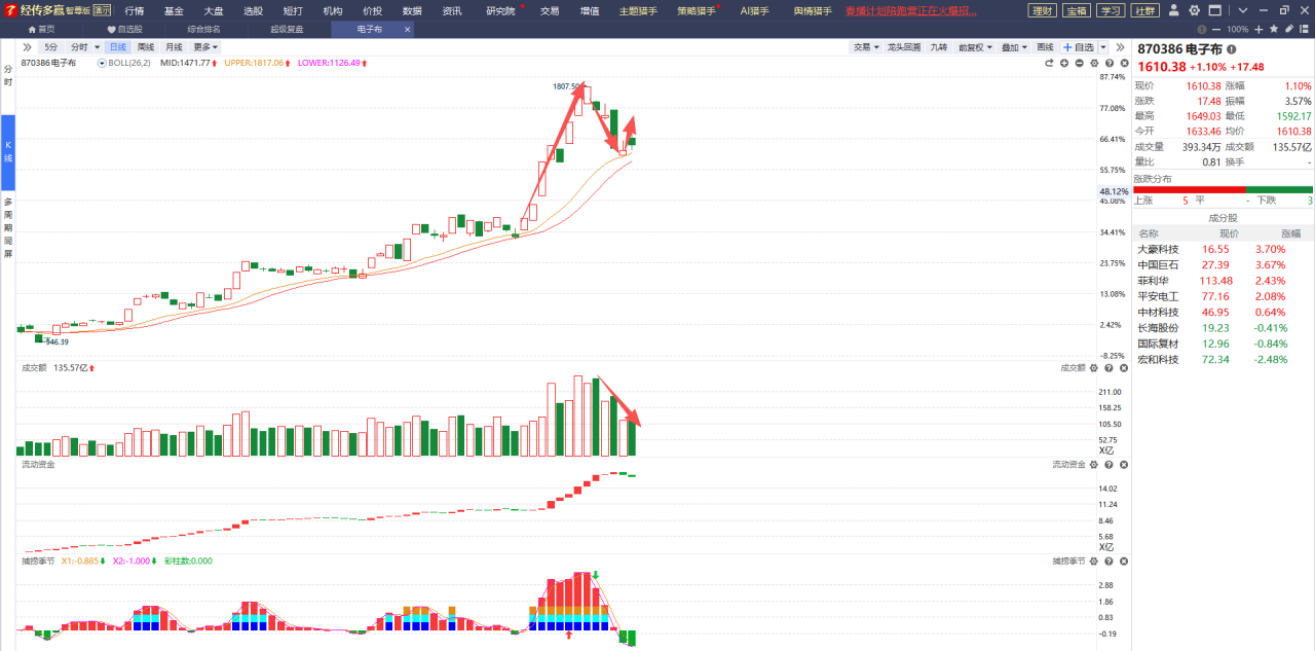Toggle 龙头回溯 feature
1316x651 pixels.
[x=904, y=47]
